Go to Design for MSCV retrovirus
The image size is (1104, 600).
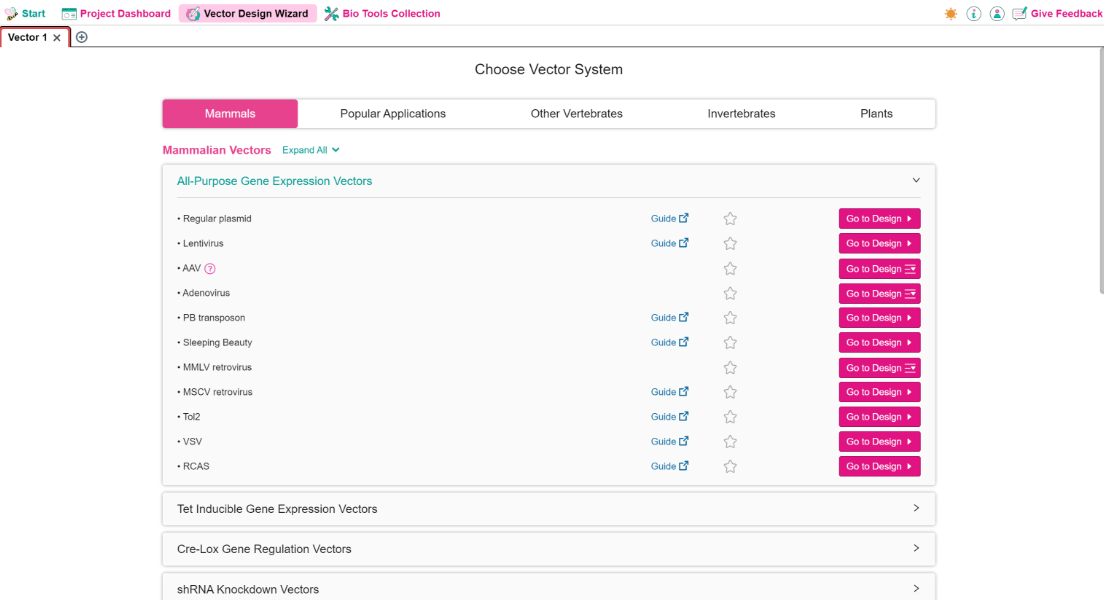(x=879, y=392)
